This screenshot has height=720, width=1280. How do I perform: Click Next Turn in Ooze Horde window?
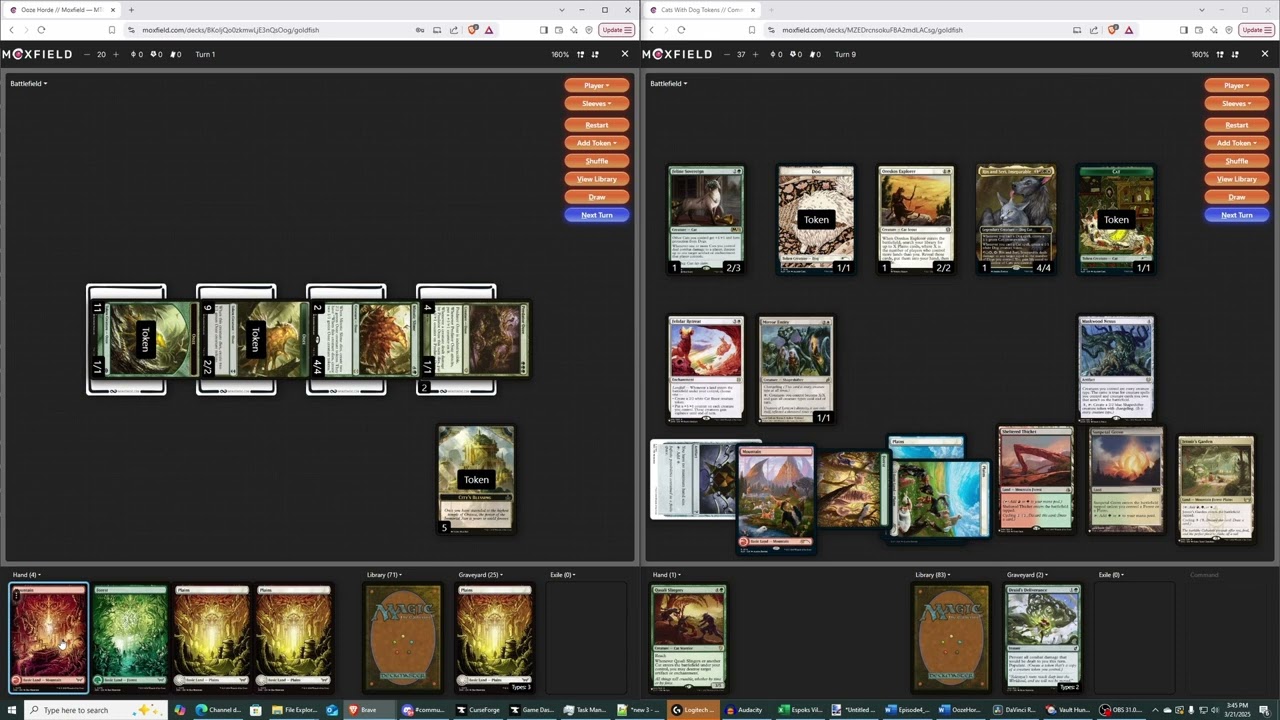(x=596, y=215)
